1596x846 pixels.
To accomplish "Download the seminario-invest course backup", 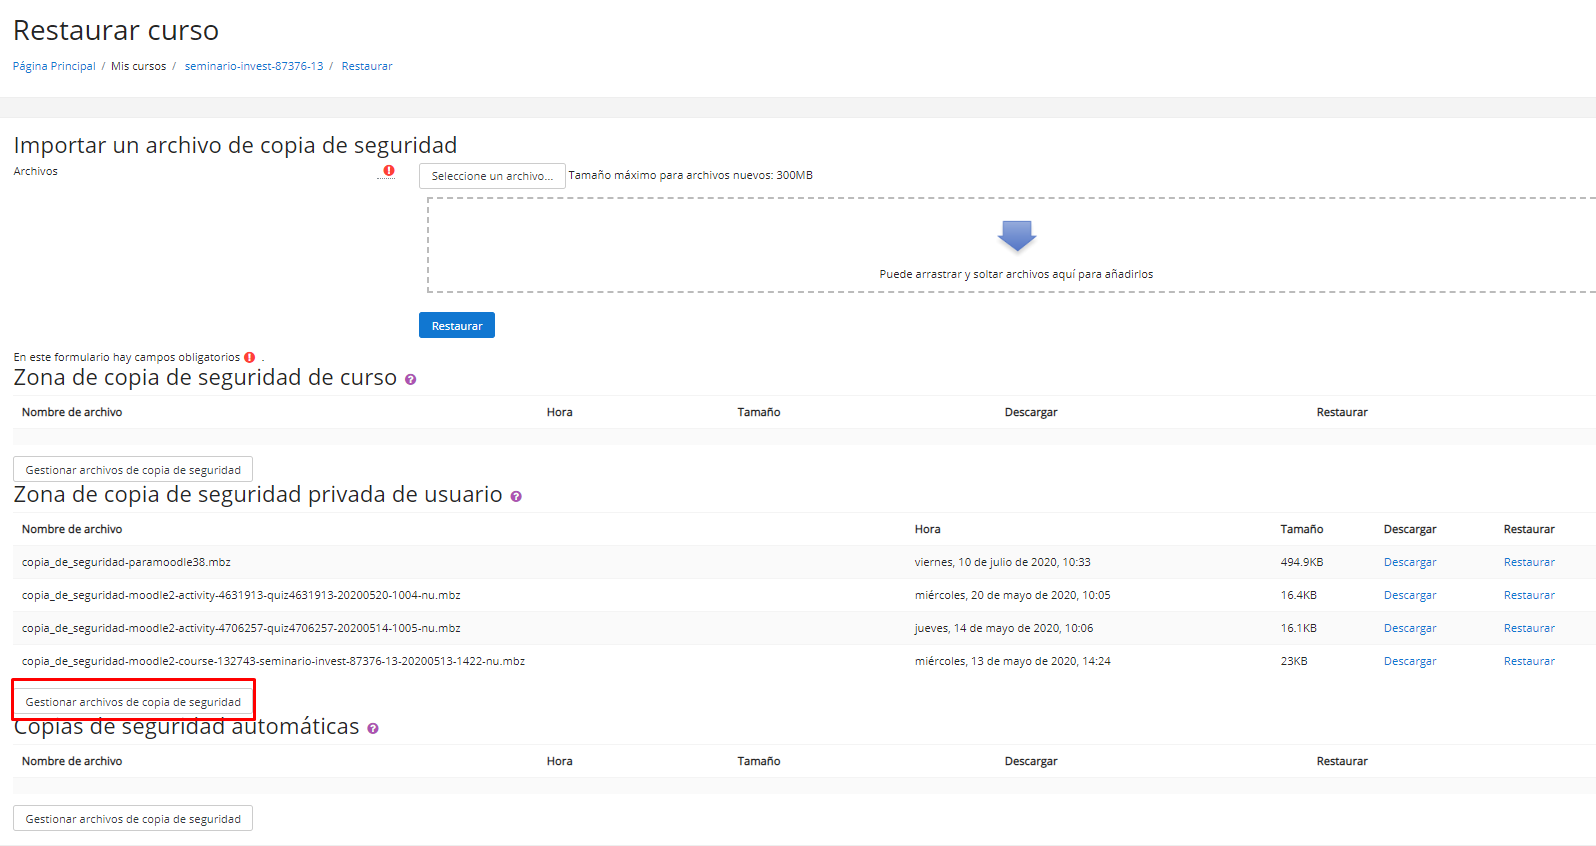I will (x=1409, y=661).
